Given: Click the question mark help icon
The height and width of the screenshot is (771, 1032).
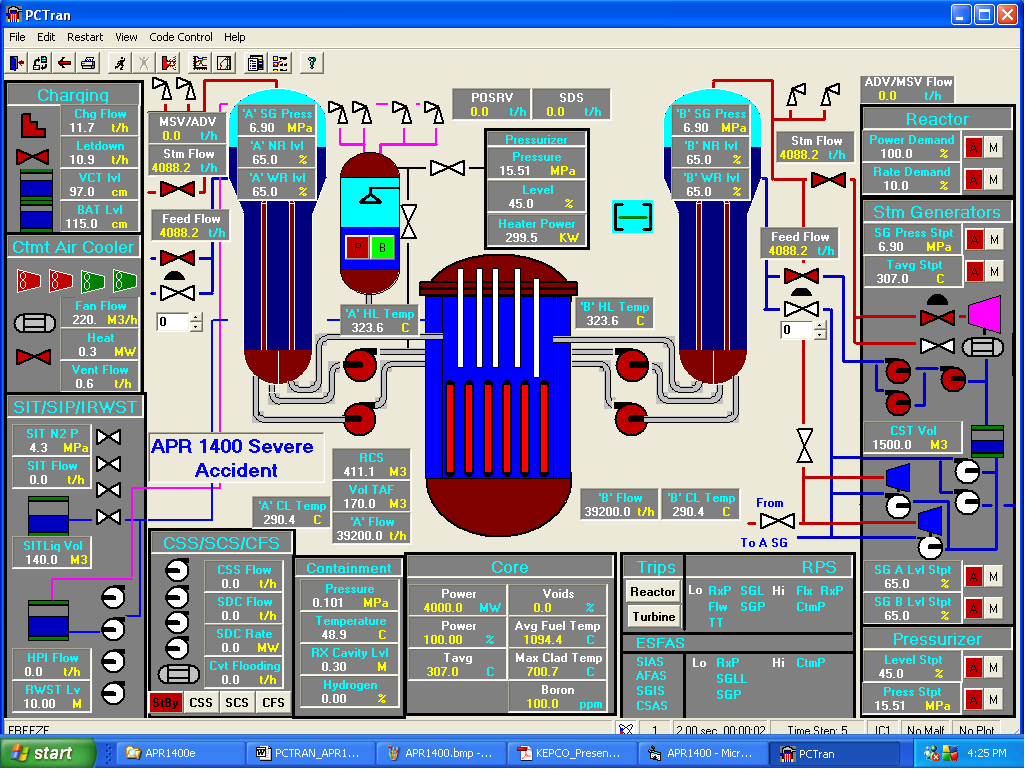Looking at the screenshot, I should click(311, 63).
